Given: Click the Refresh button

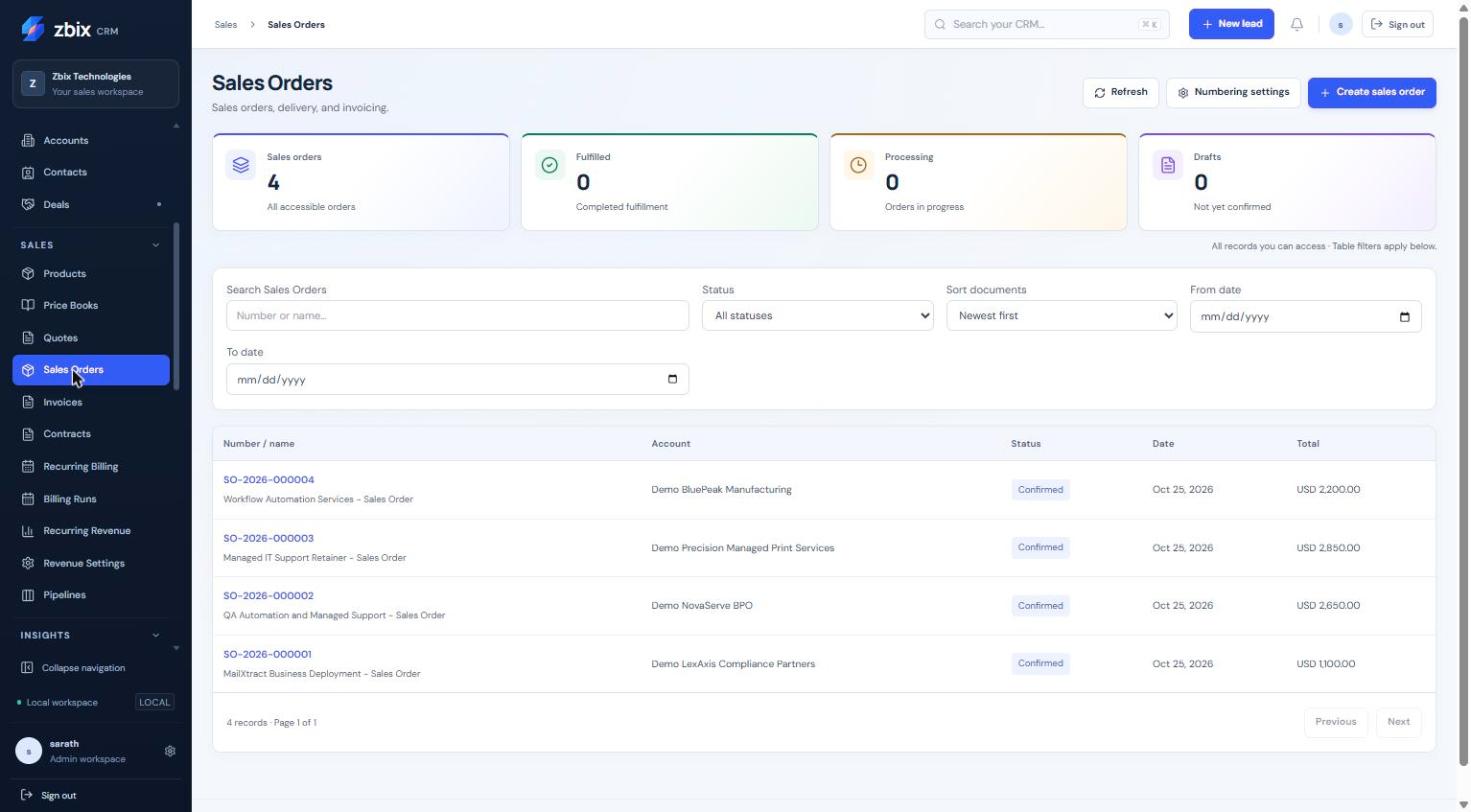Looking at the screenshot, I should coord(1121,93).
